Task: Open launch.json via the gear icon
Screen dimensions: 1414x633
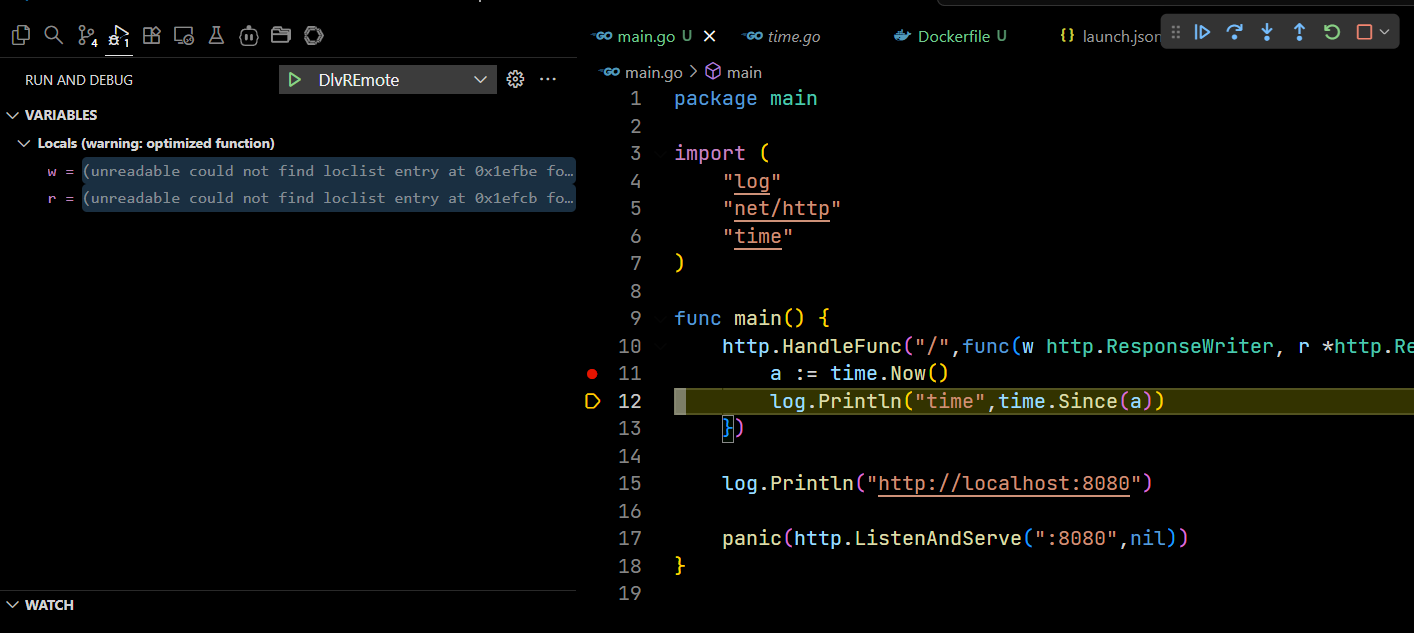Action: 516,80
